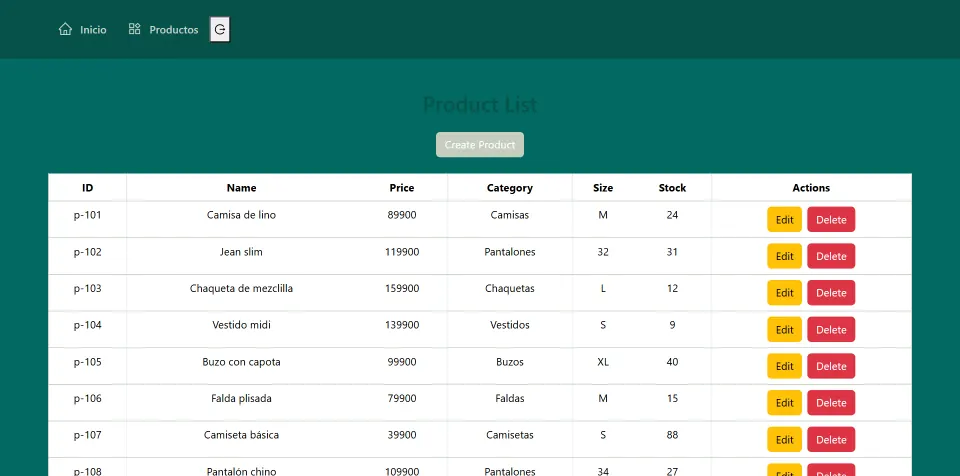Image resolution: width=960 pixels, height=476 pixels.
Task: Click the price 89900 cell
Action: [x=402, y=219]
